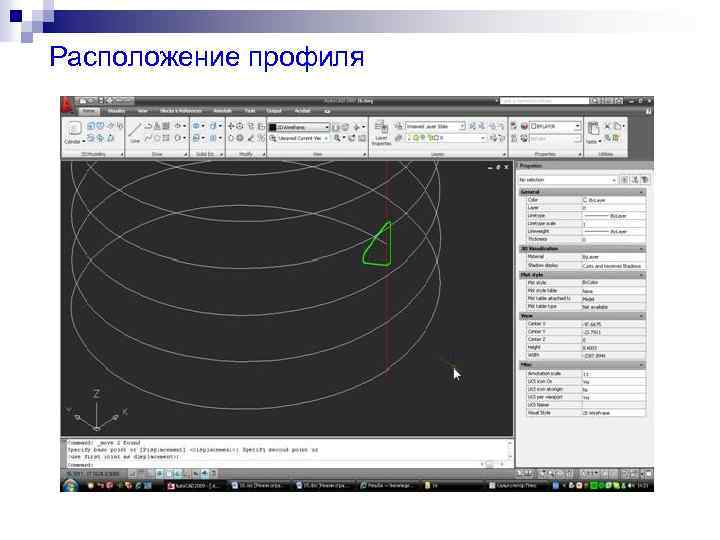The width and height of the screenshot is (720, 540).
Task: Open the Tools ribbon tab
Action: coord(250,111)
